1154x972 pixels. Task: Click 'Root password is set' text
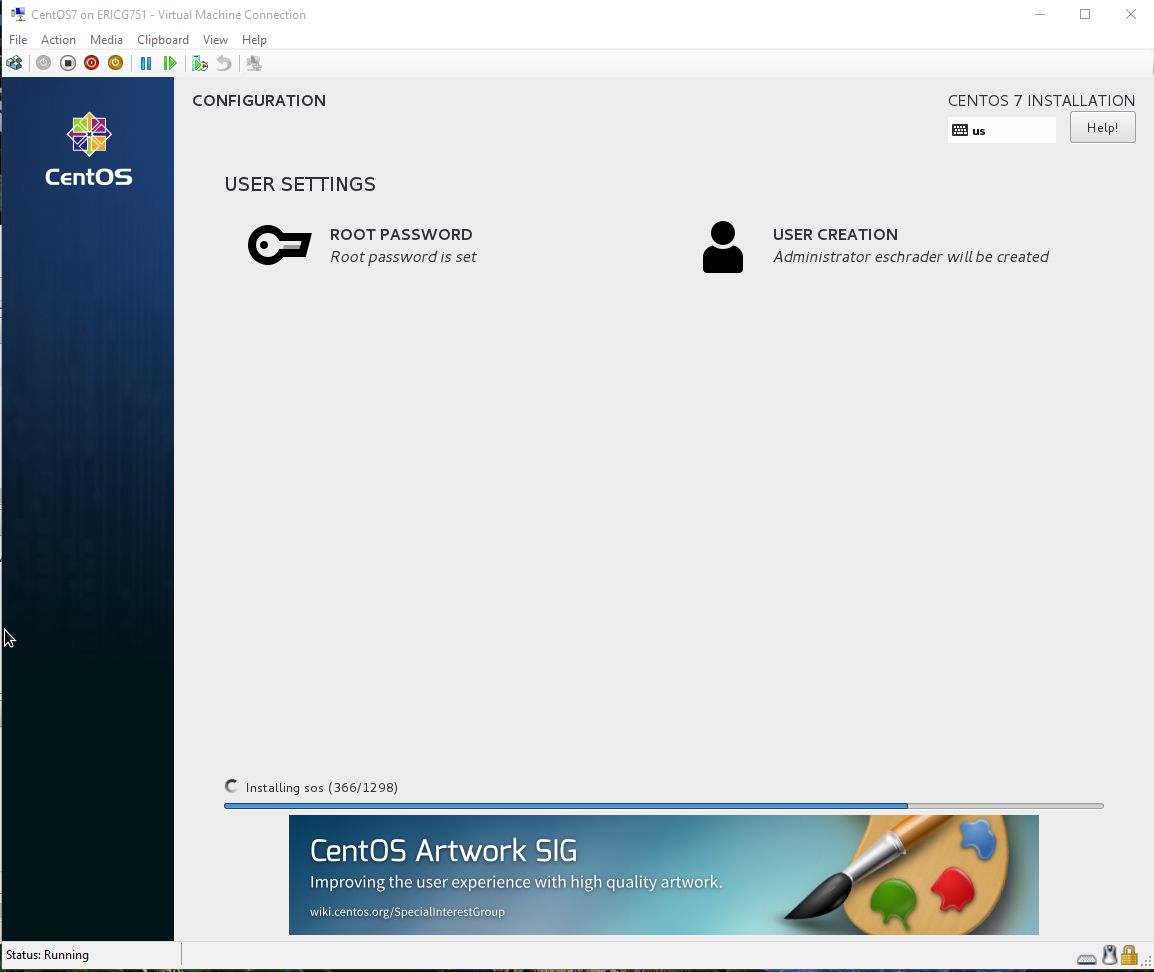pyautogui.click(x=403, y=257)
